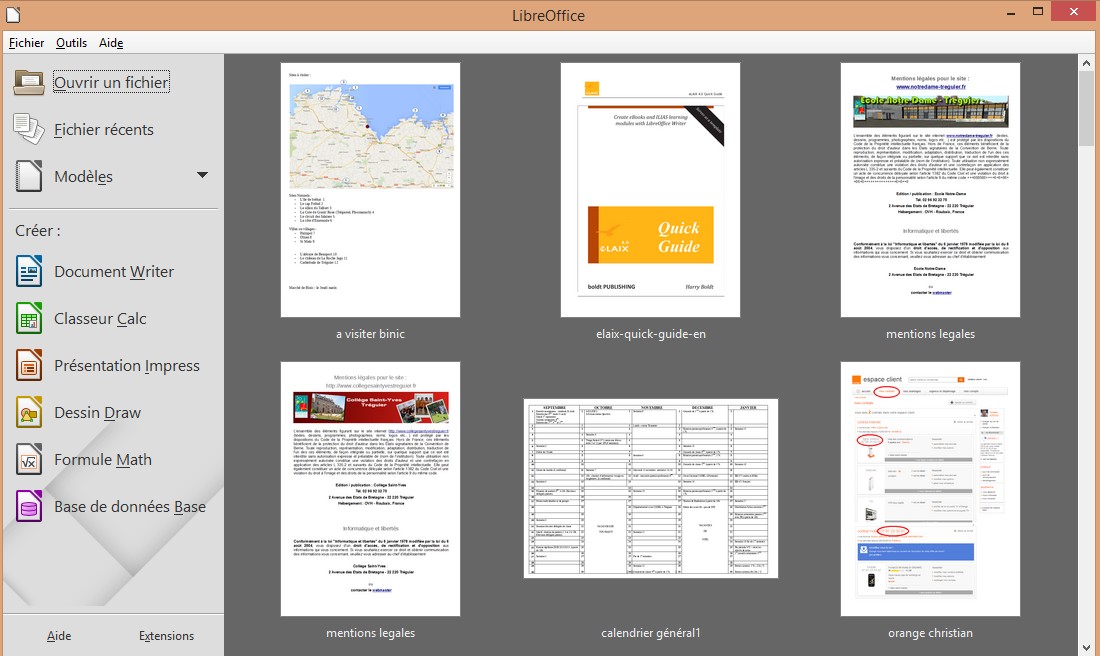Open the 'a visiter binic' document thumbnail
This screenshot has height=656, width=1100.
[370, 190]
